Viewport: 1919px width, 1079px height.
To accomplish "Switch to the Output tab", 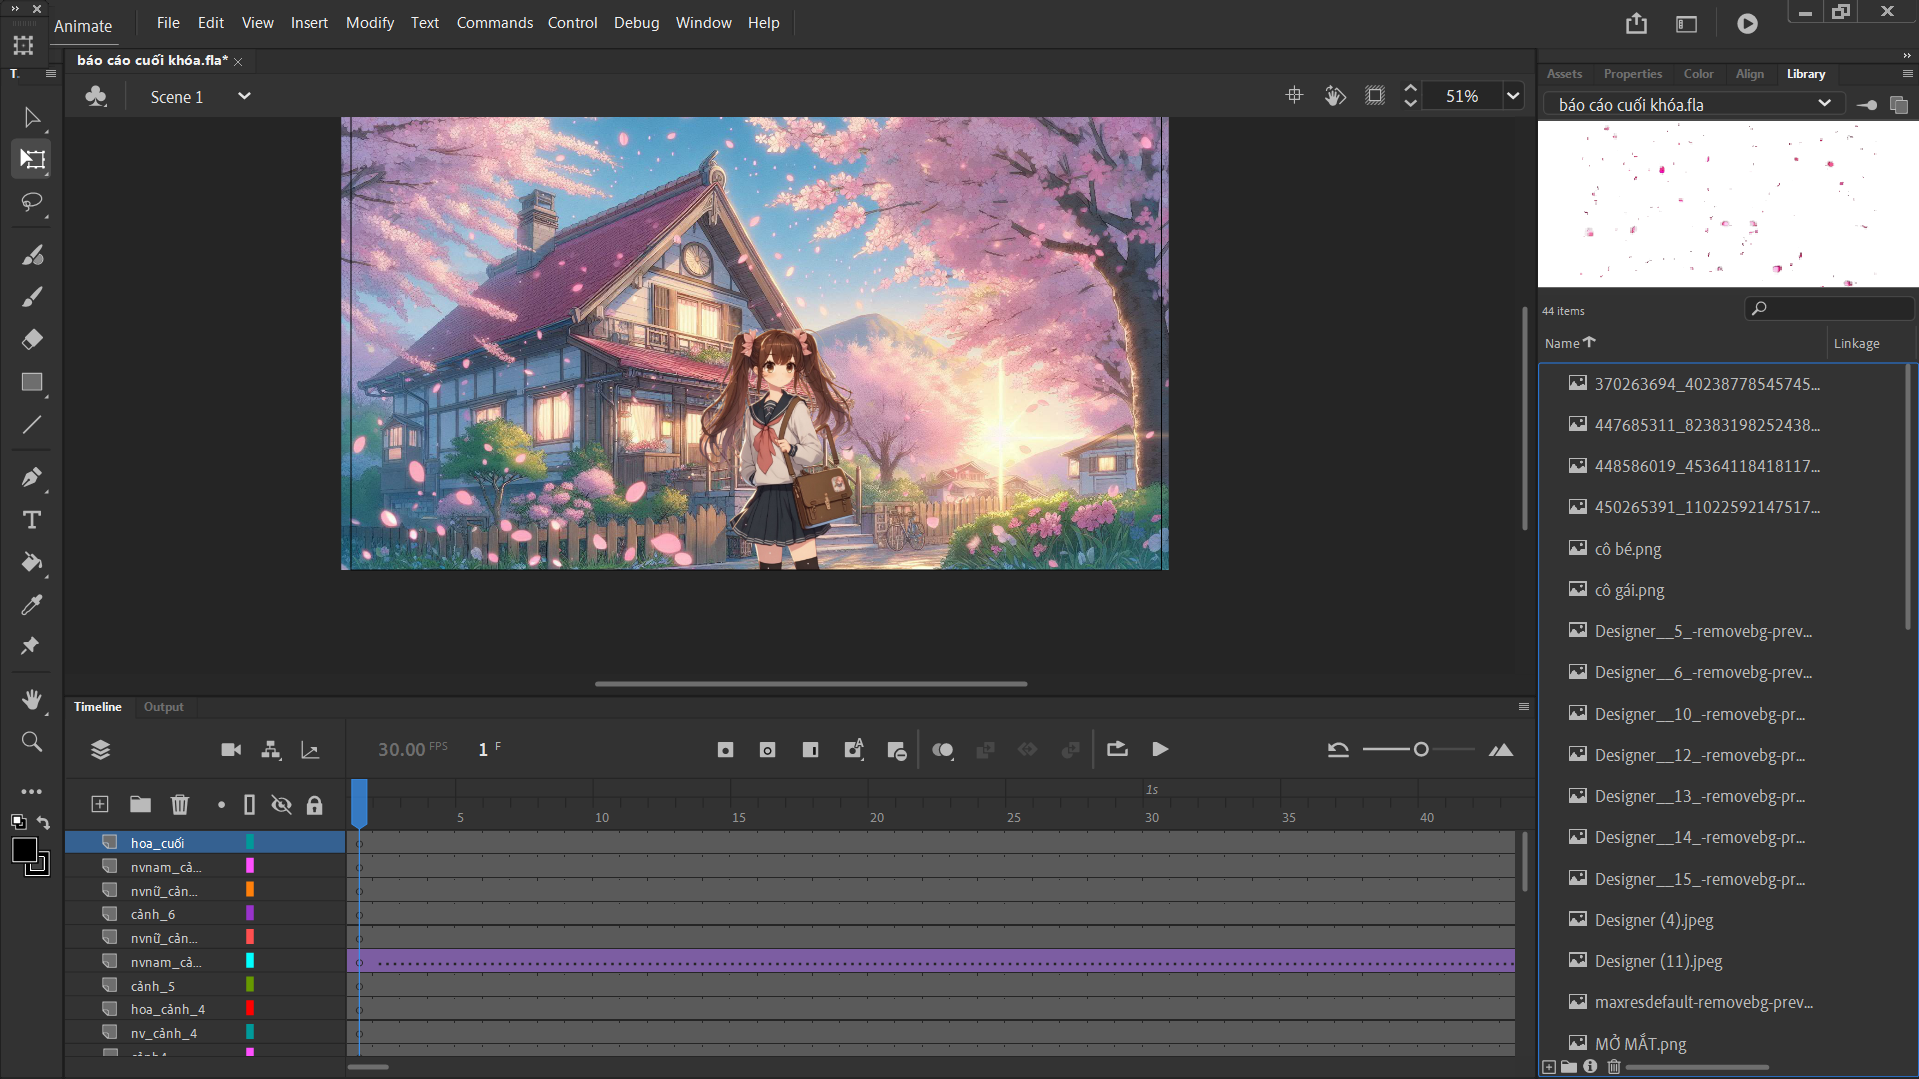I will (163, 707).
